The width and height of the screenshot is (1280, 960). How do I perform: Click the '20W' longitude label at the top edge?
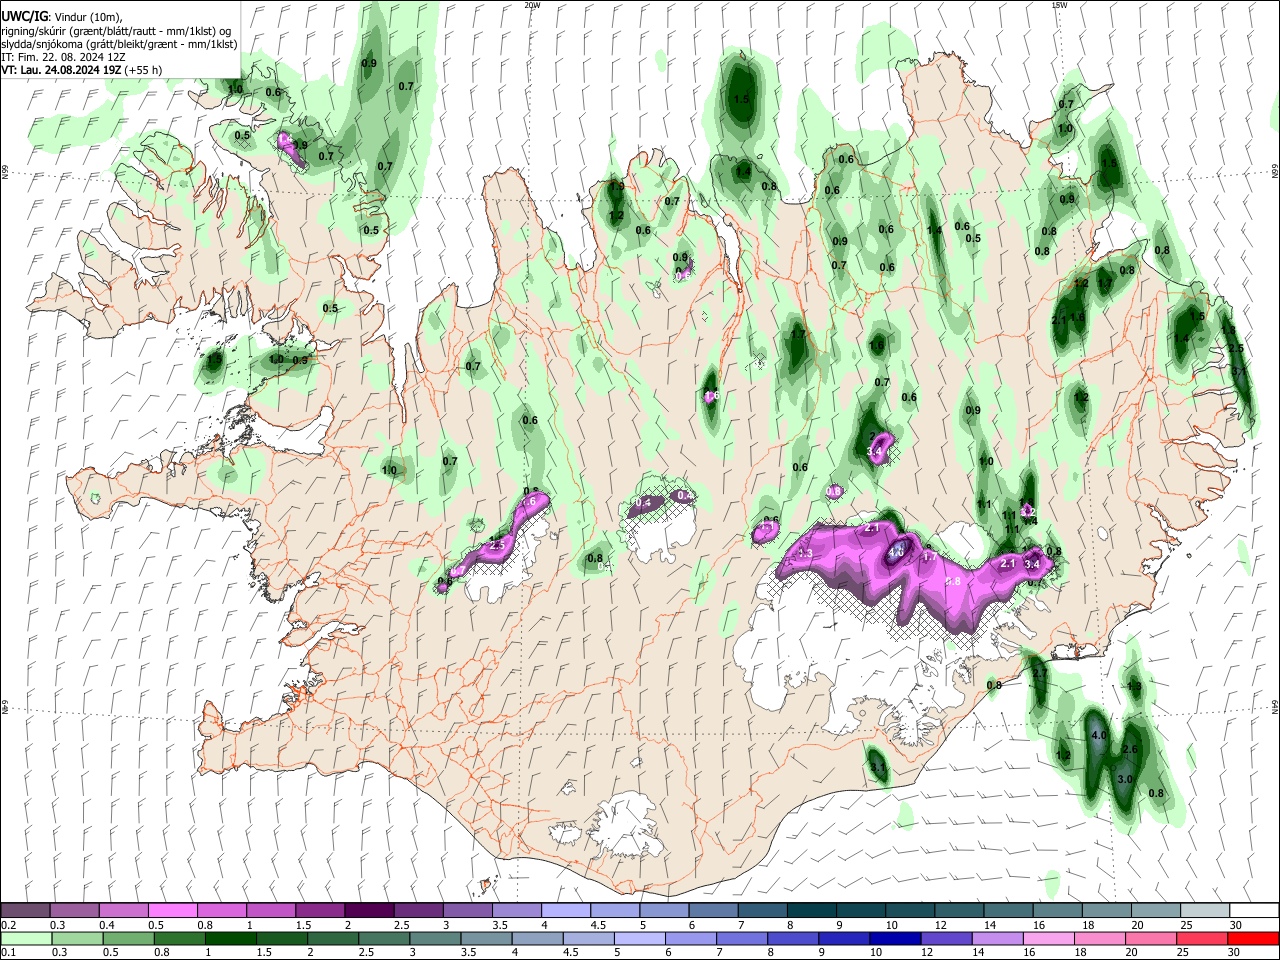pyautogui.click(x=532, y=5)
